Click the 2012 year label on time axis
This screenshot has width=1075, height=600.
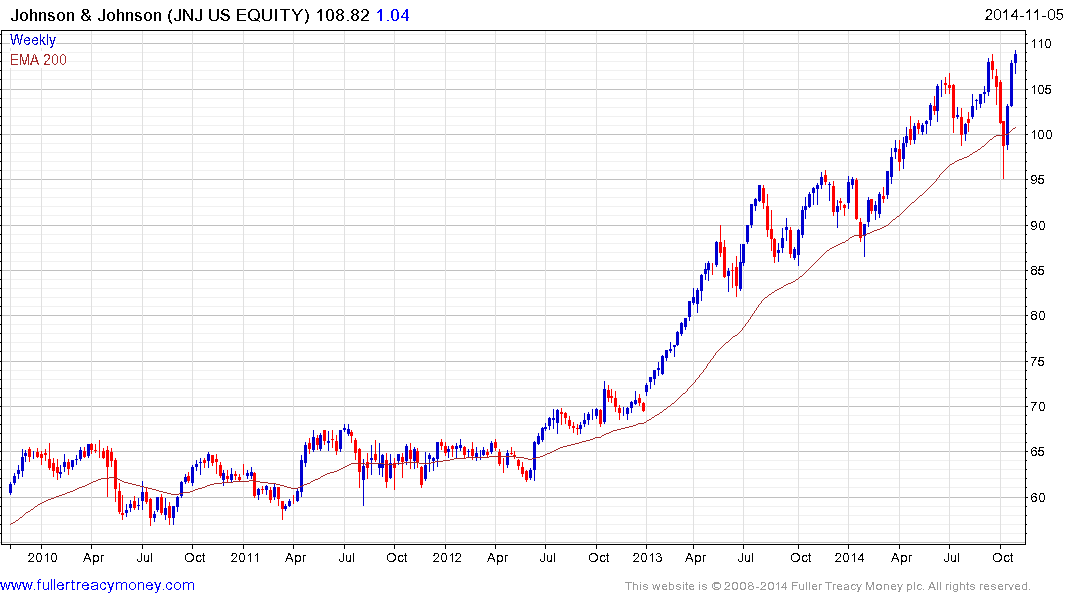(x=447, y=557)
